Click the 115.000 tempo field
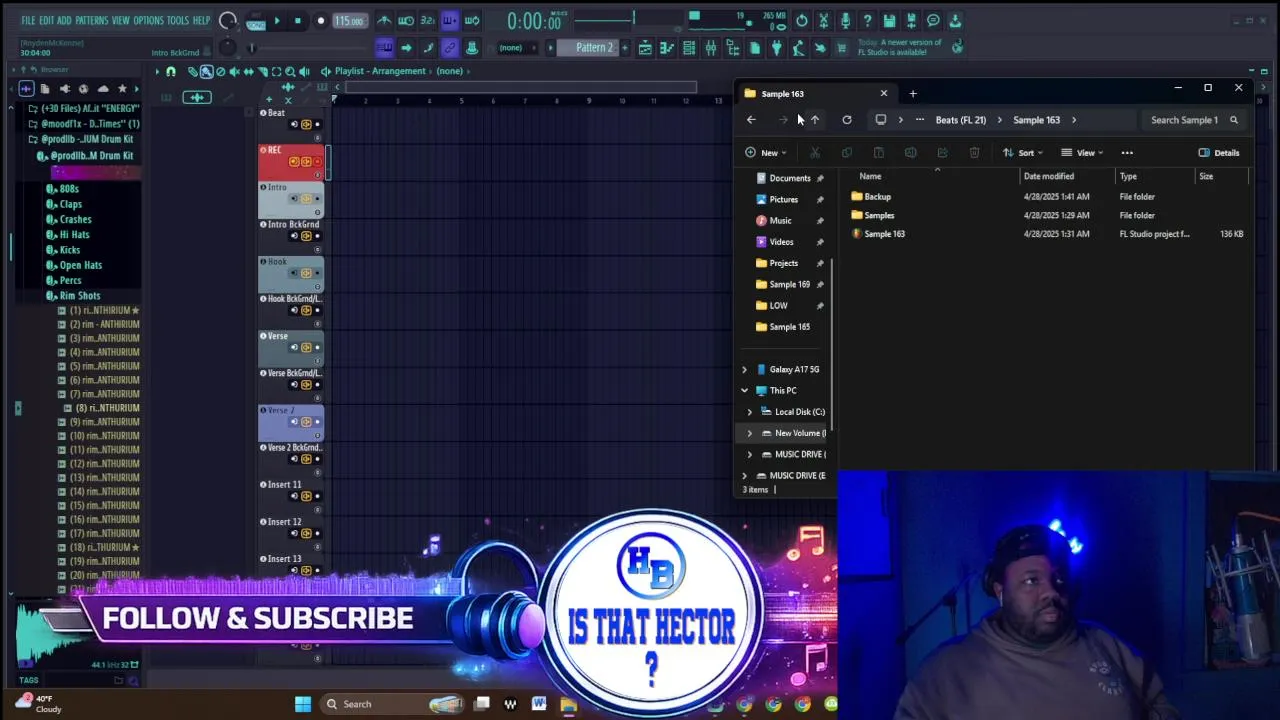 349,21
